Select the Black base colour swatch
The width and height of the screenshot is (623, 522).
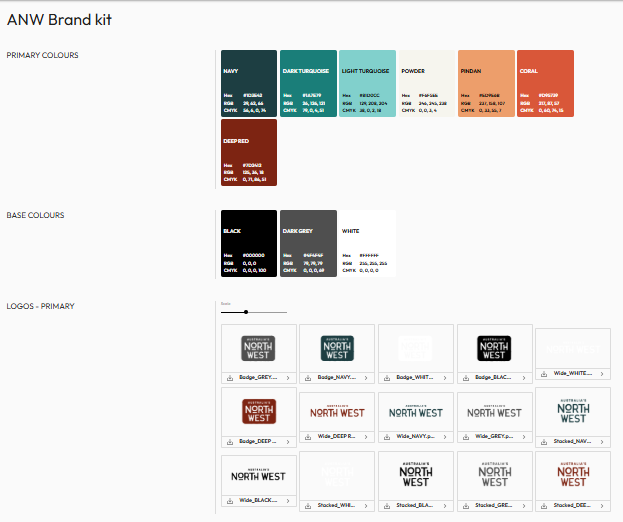point(249,244)
